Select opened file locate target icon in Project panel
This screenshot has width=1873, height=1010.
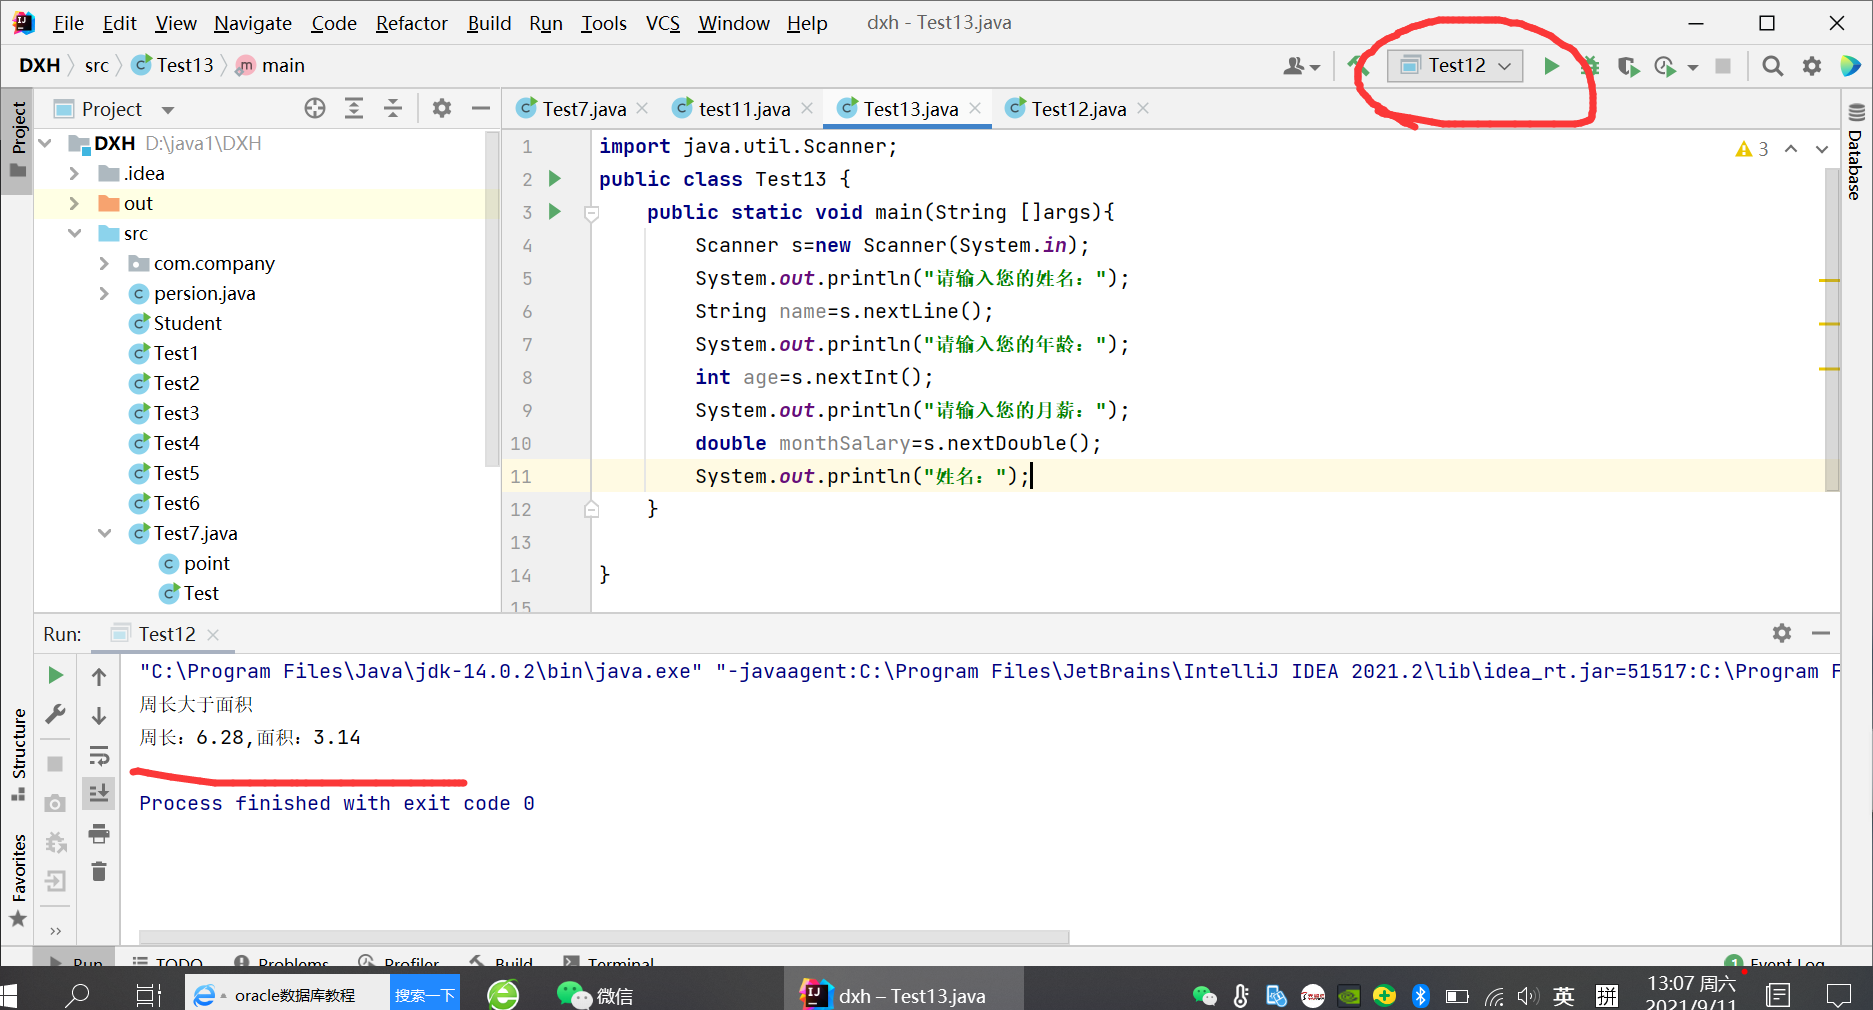315,109
